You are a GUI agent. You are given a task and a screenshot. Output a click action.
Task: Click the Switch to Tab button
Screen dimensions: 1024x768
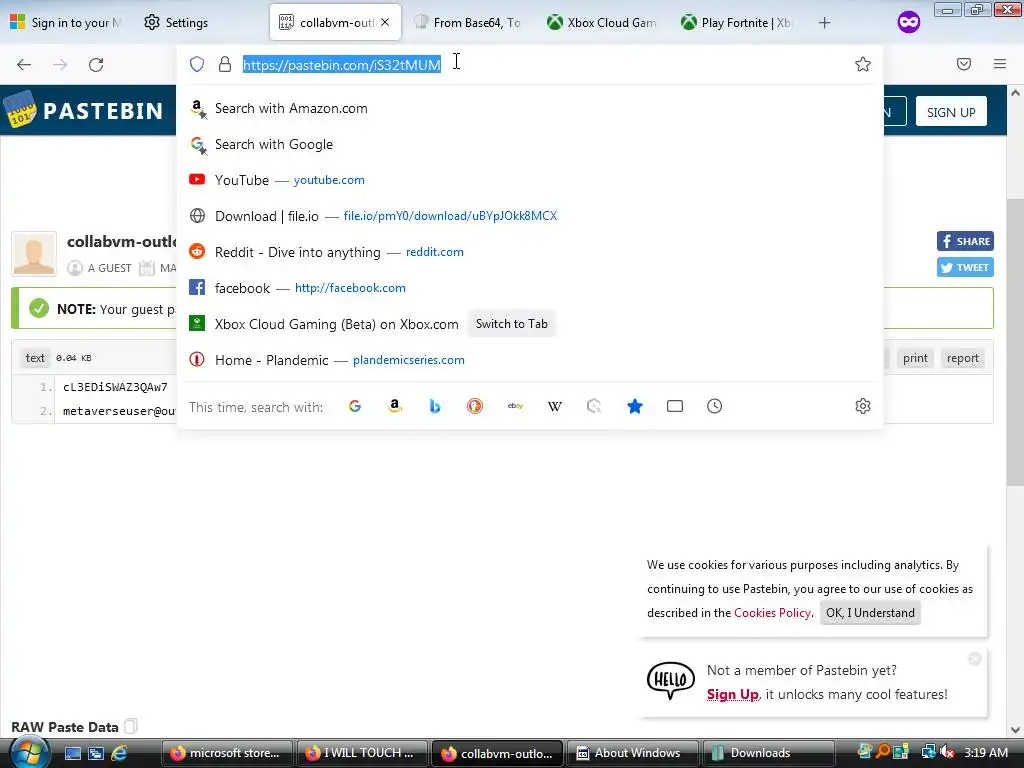pyautogui.click(x=511, y=324)
